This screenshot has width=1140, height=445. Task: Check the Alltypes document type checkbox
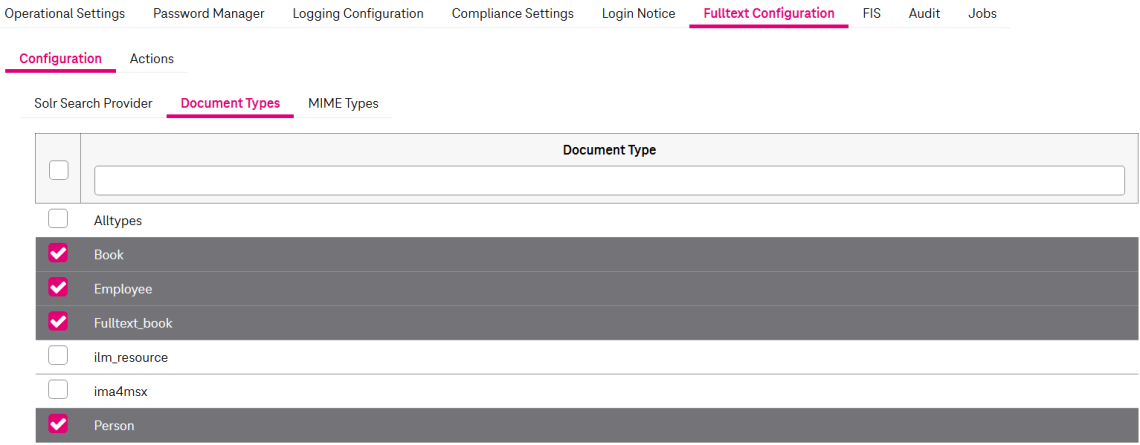[x=58, y=219]
